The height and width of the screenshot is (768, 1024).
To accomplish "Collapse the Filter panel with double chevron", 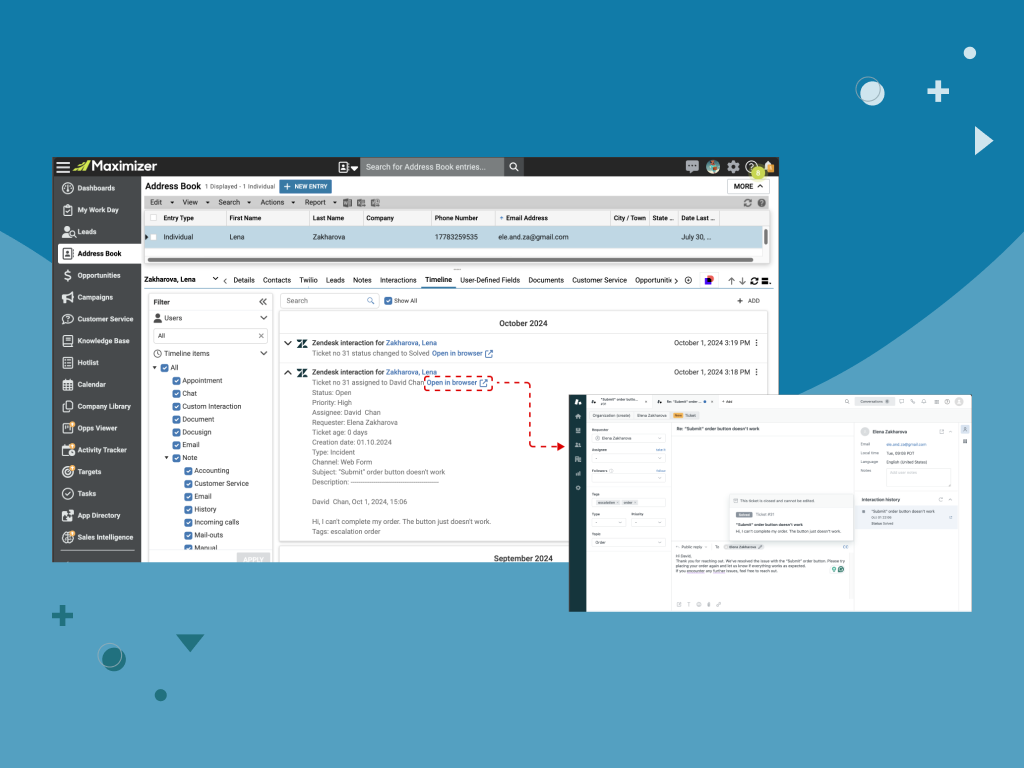I will click(263, 302).
